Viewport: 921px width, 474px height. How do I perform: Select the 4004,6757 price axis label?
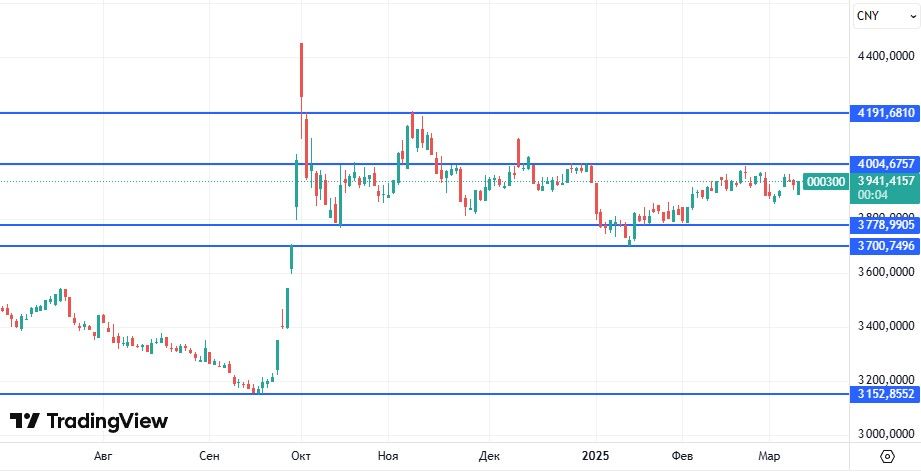tap(884, 163)
